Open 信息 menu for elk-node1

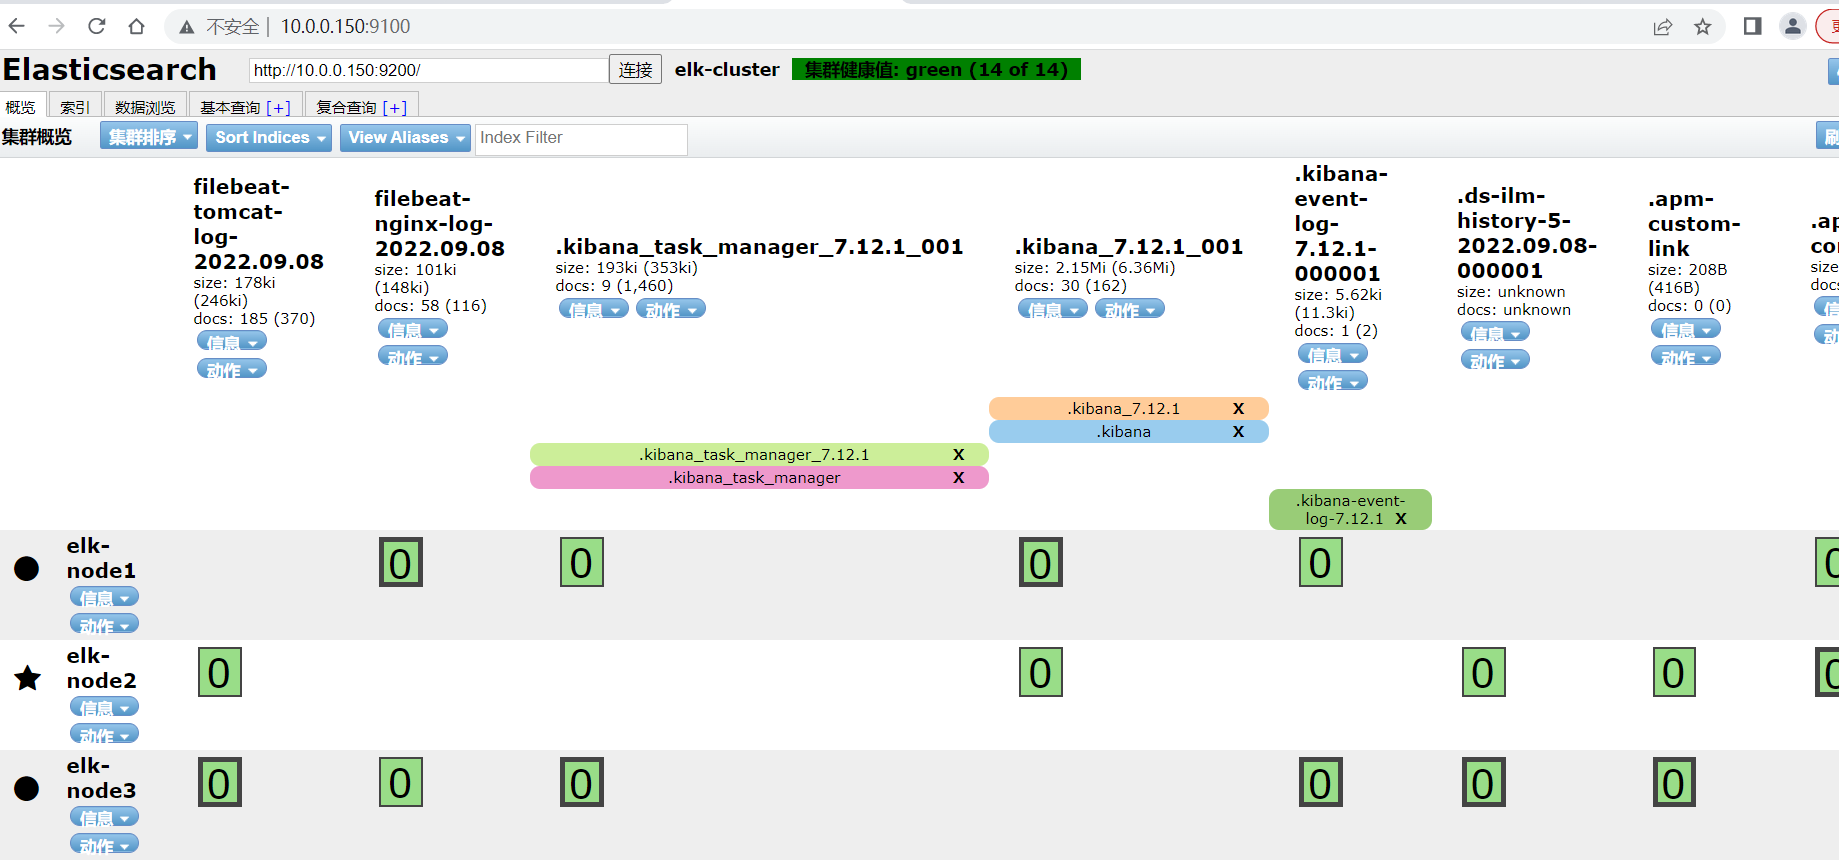click(104, 598)
